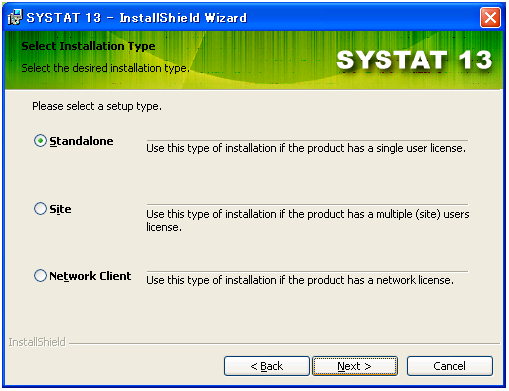Select the Standalone radio button

pyautogui.click(x=40, y=141)
